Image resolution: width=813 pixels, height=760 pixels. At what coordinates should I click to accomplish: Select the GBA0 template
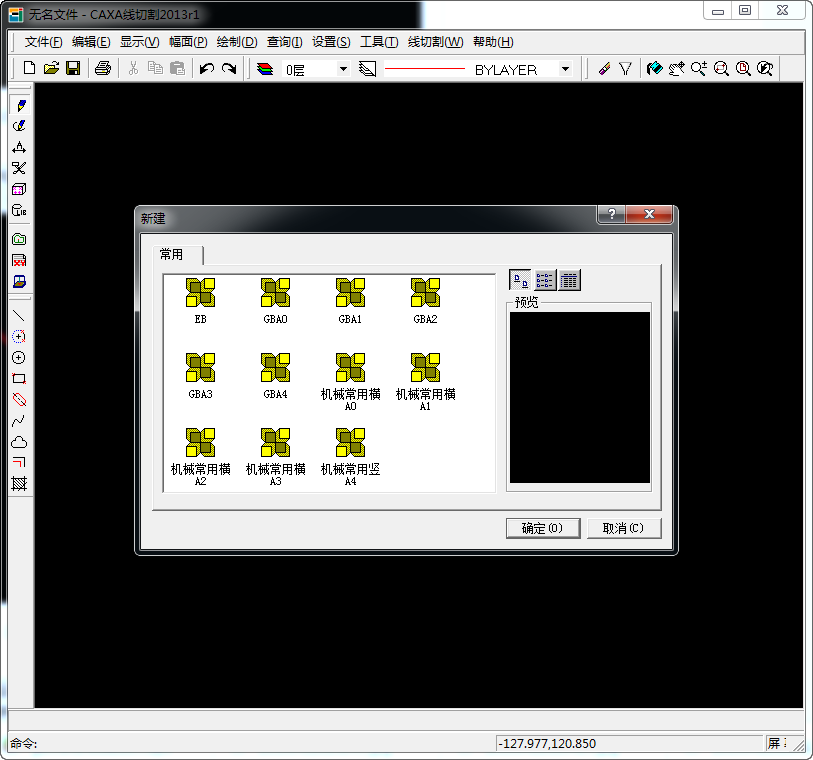coord(275,302)
